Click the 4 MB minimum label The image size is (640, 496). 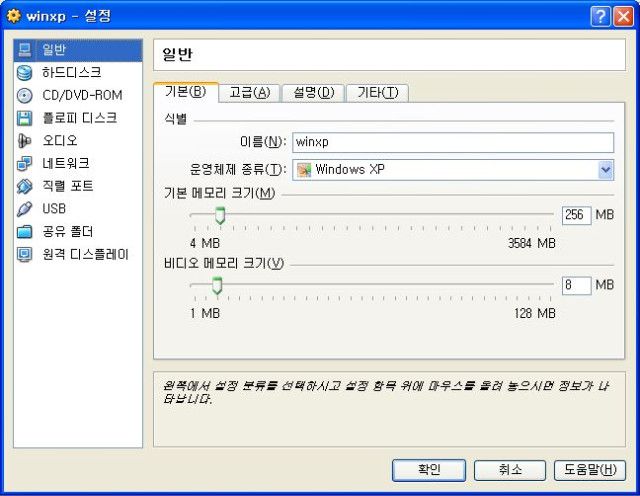coord(205,243)
